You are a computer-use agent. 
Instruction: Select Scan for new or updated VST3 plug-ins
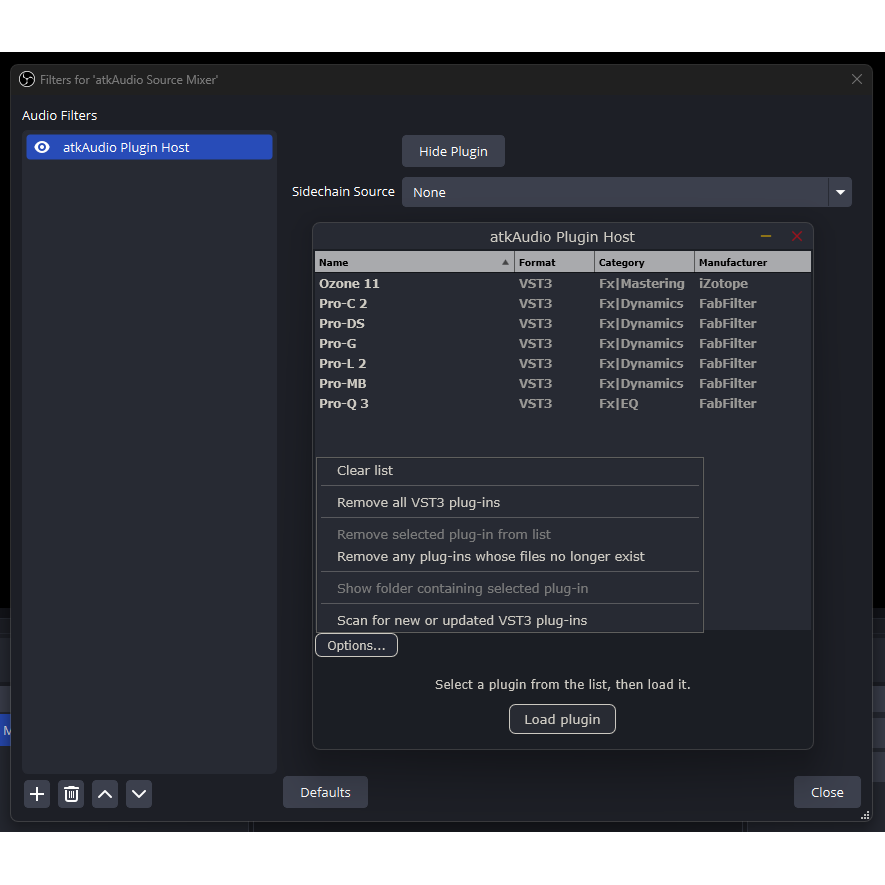tap(510, 620)
